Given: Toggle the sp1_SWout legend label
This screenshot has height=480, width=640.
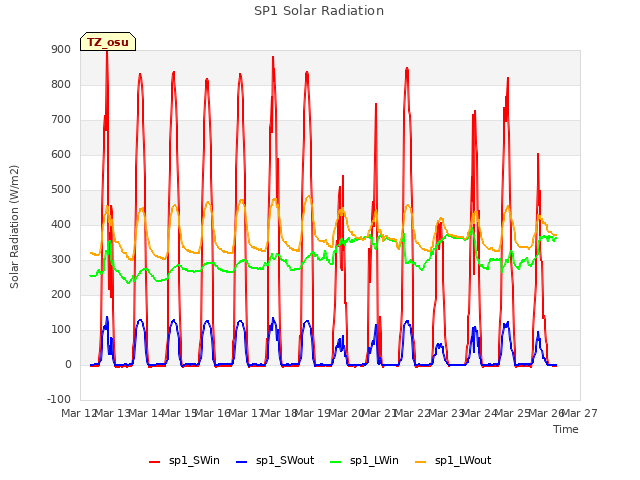Looking at the screenshot, I should point(285,460).
